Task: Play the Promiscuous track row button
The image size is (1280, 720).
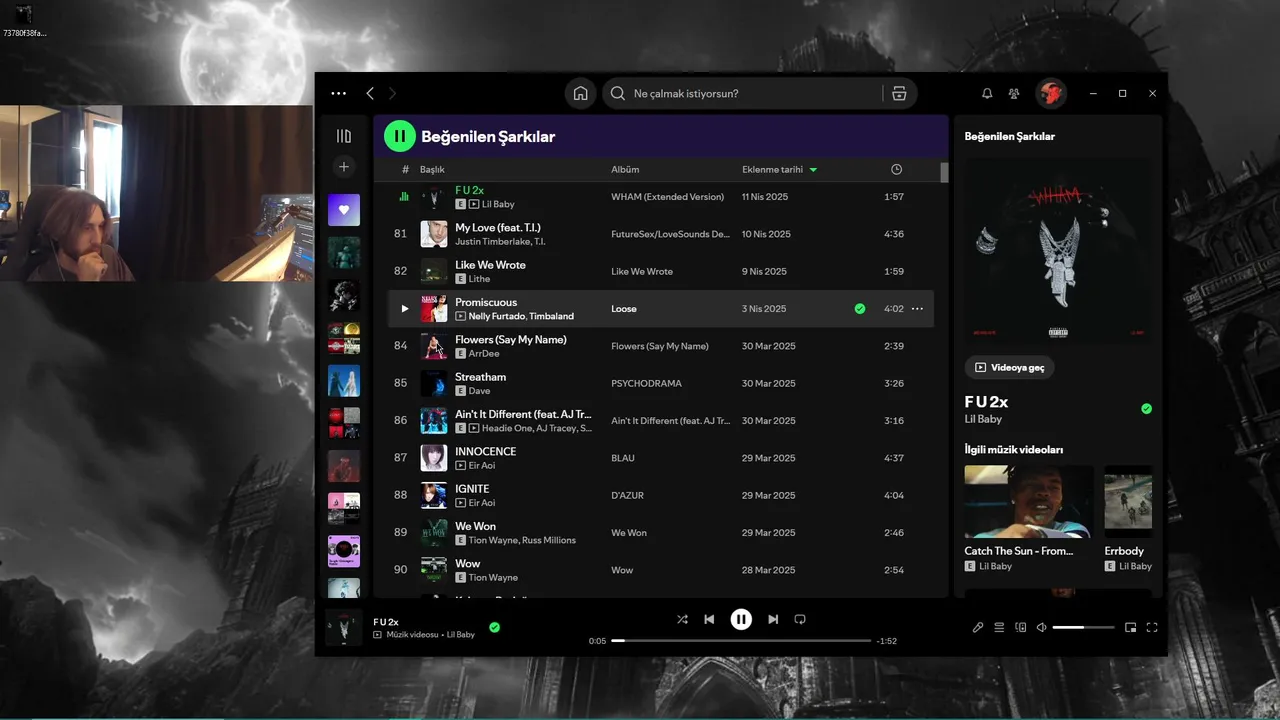Action: [404, 309]
